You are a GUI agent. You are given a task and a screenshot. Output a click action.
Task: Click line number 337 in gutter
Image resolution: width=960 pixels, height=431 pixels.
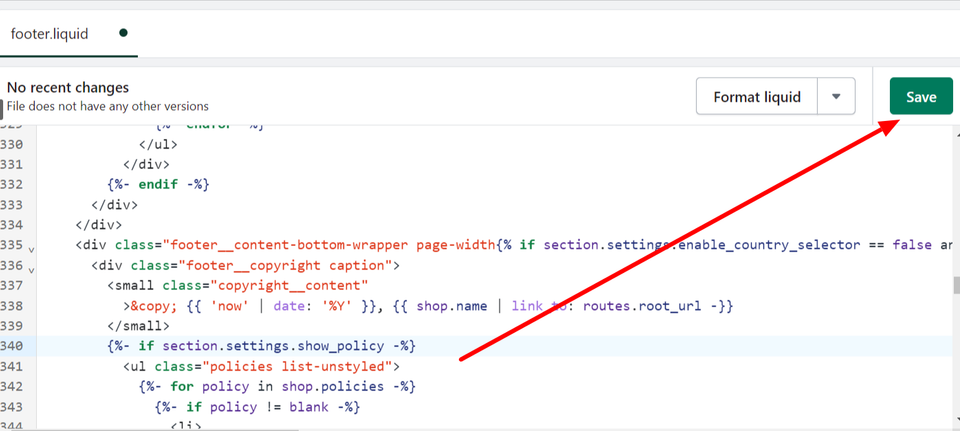(12, 285)
